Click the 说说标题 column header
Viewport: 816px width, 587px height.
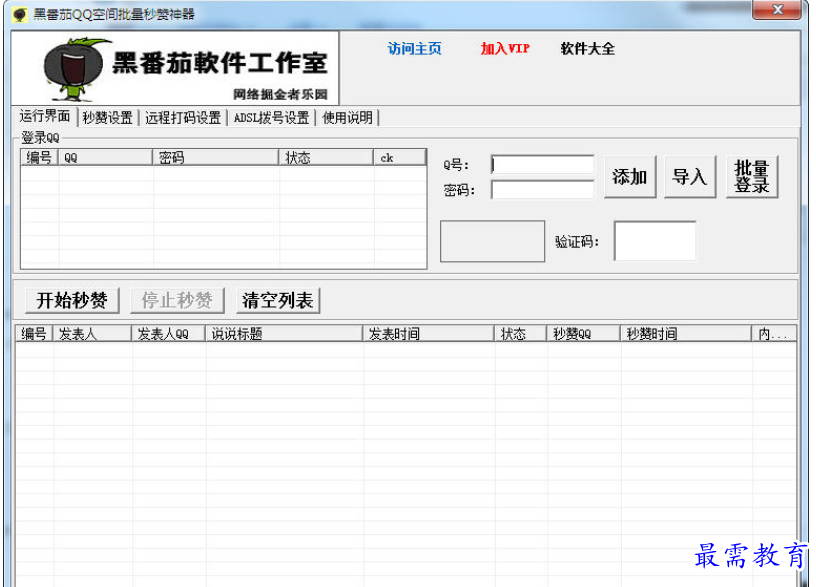coord(284,333)
